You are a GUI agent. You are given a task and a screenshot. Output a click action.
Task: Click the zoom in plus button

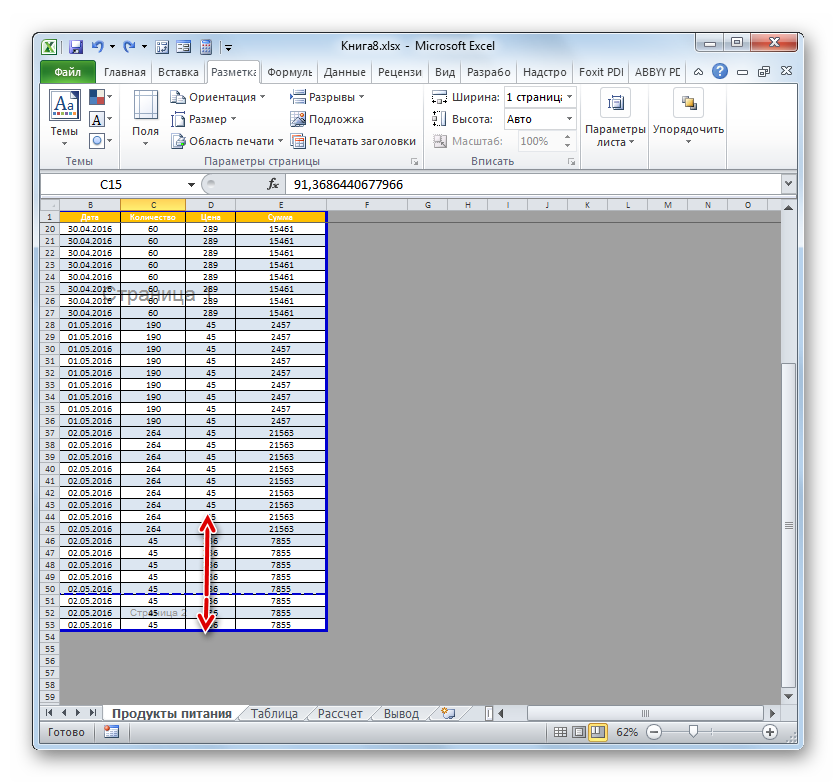point(769,732)
